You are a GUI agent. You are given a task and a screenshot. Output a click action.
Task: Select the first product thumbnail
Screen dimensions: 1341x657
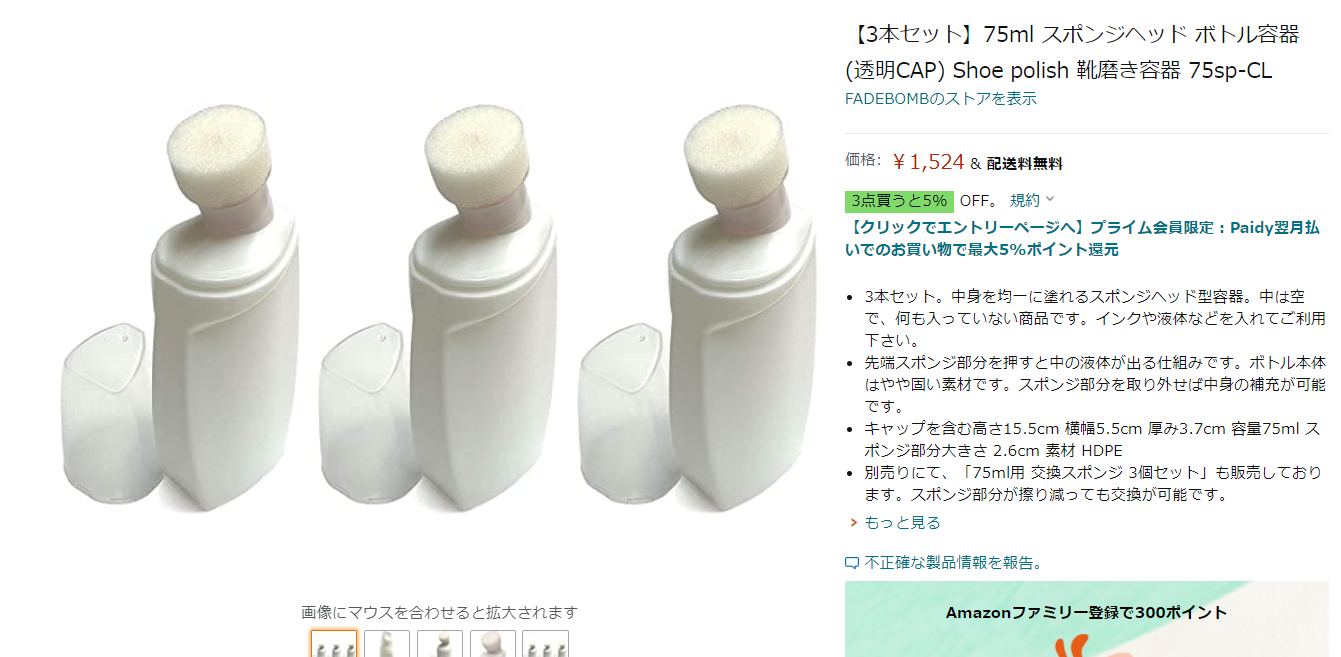pos(334,644)
